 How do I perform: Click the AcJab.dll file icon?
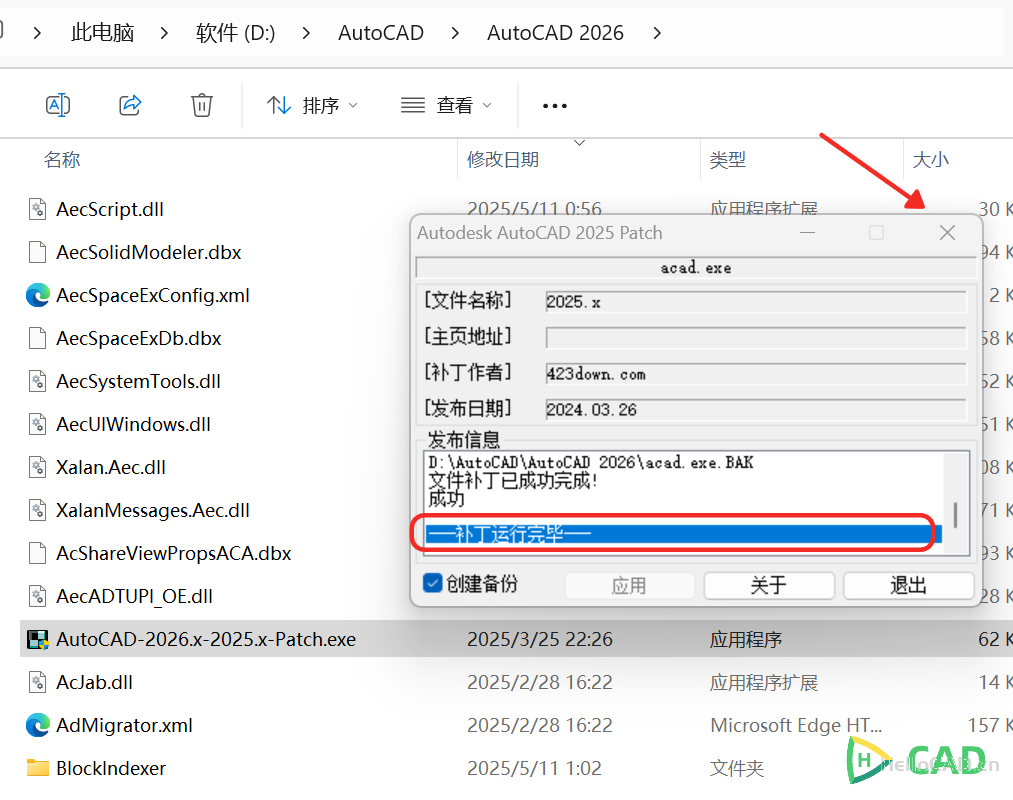tap(37, 682)
